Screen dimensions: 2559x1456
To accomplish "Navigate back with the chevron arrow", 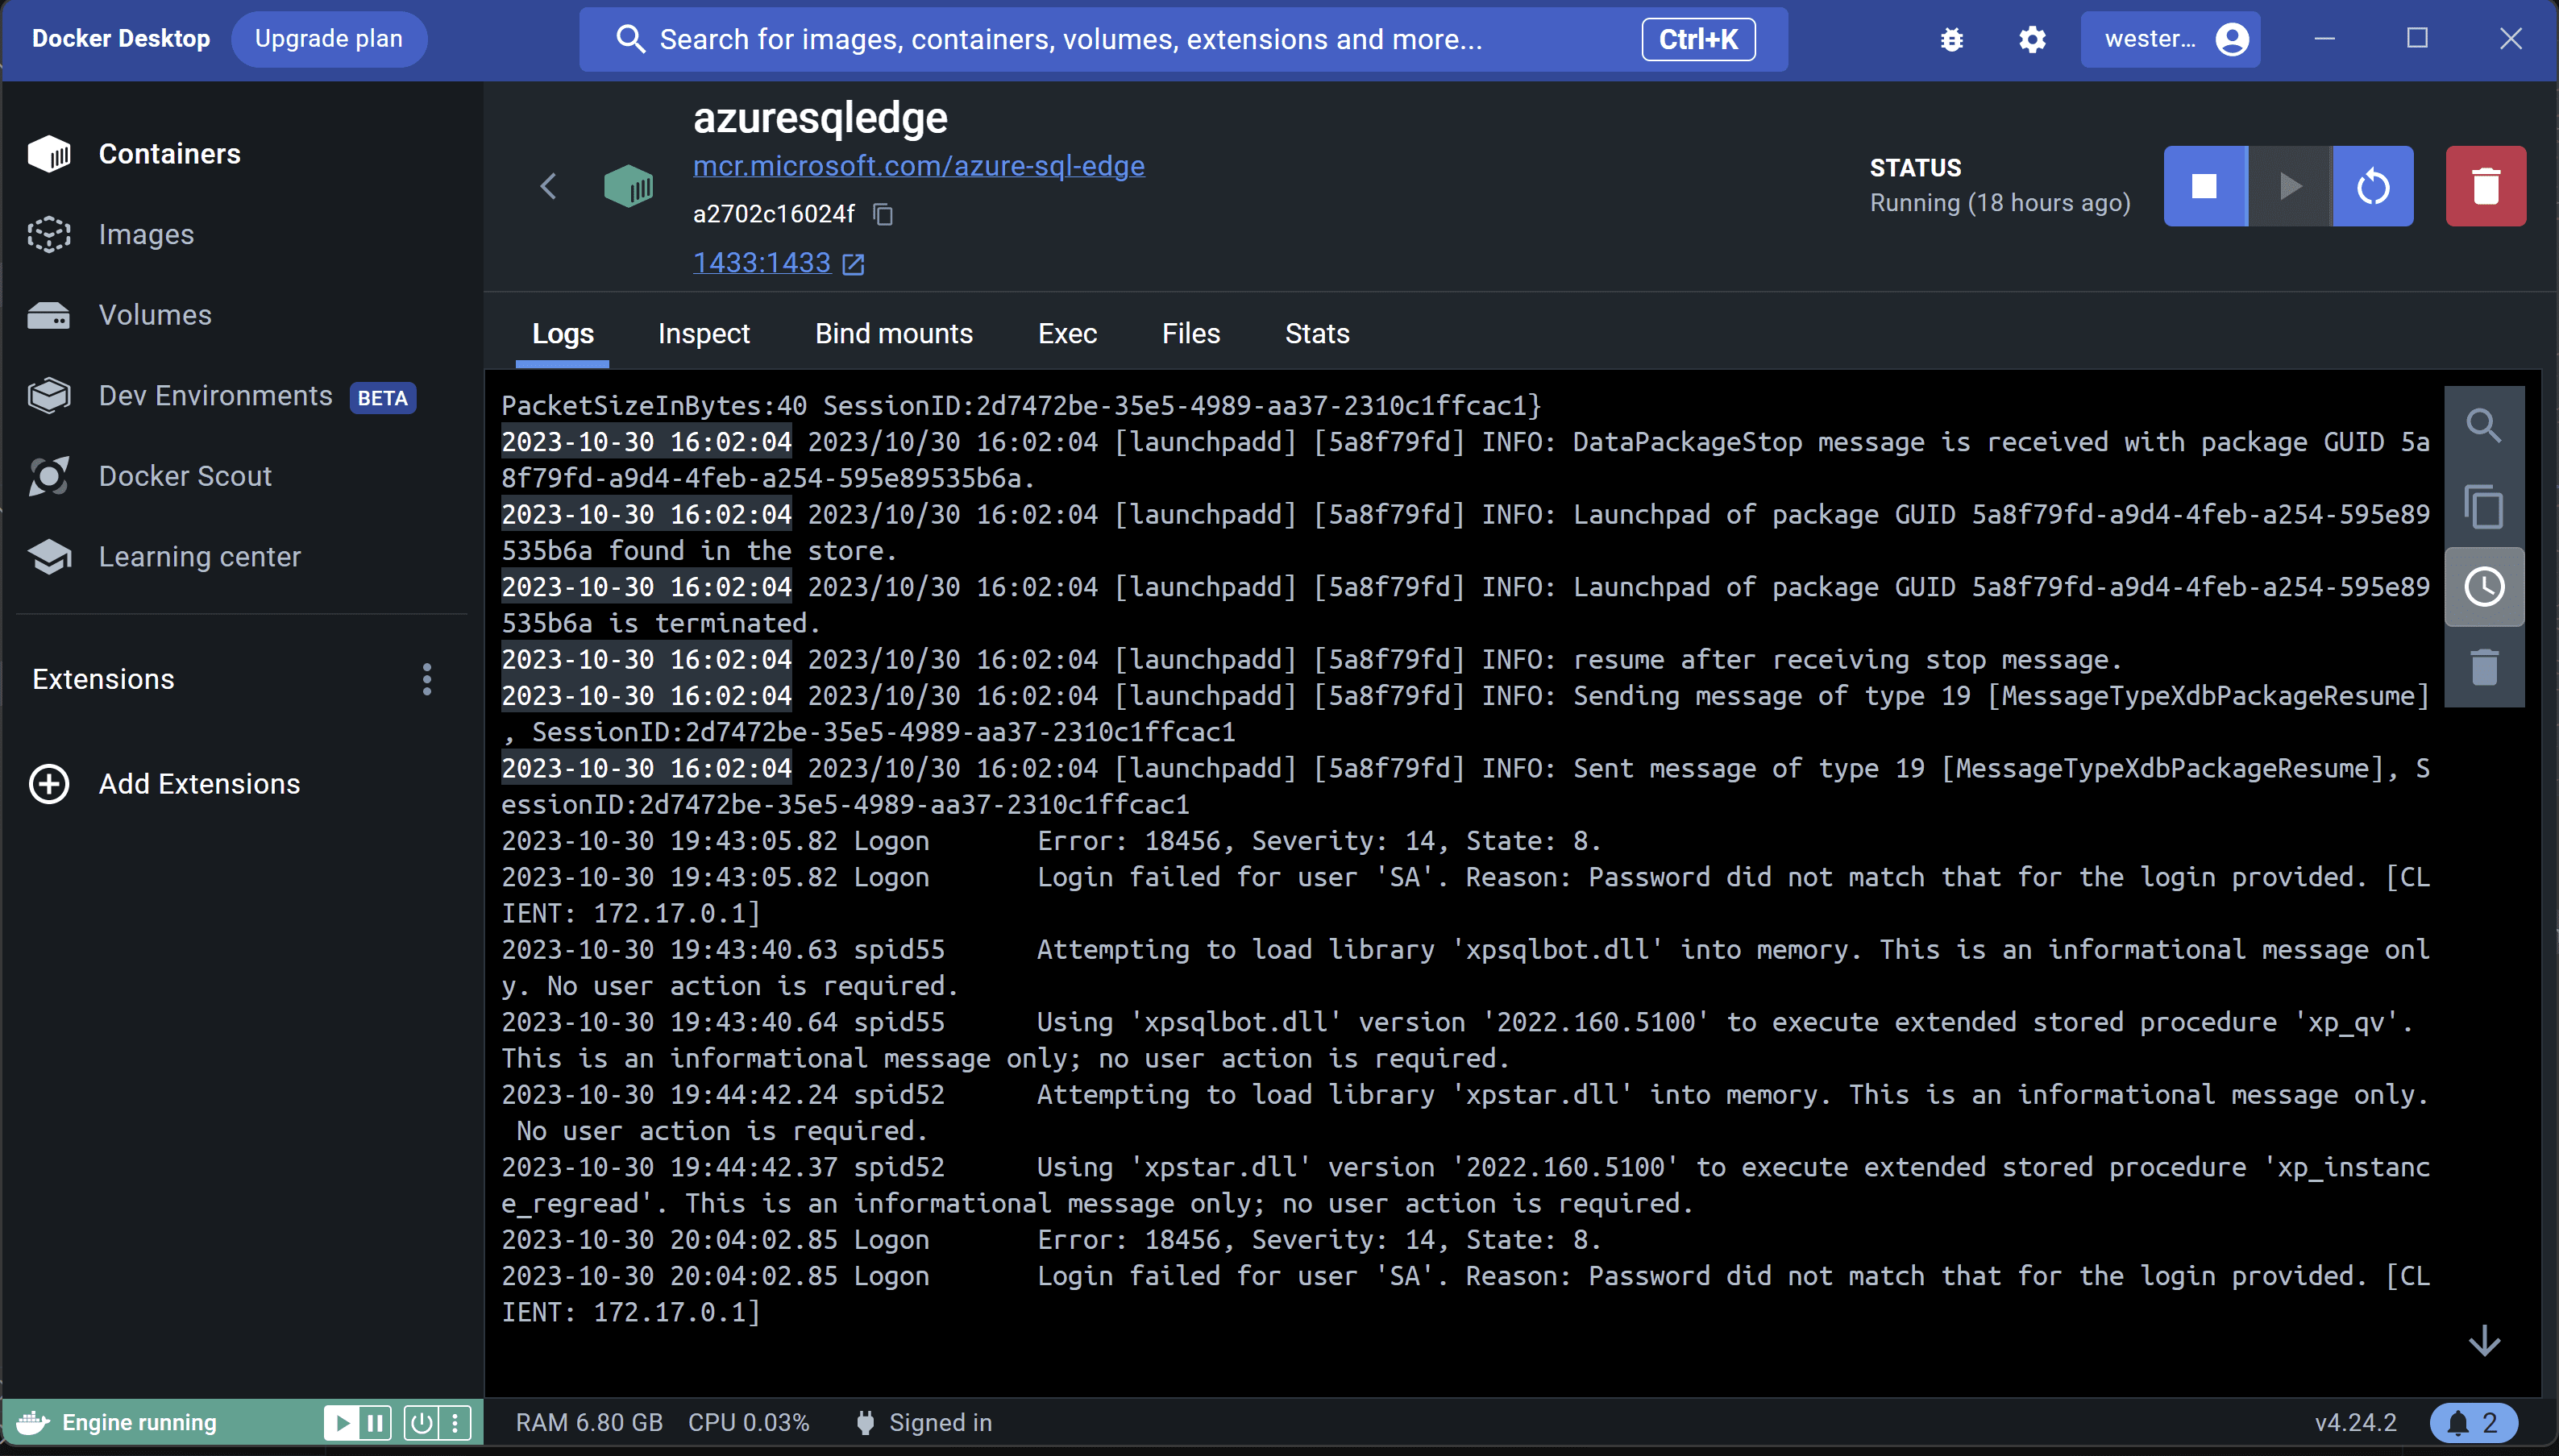I will click(548, 186).
